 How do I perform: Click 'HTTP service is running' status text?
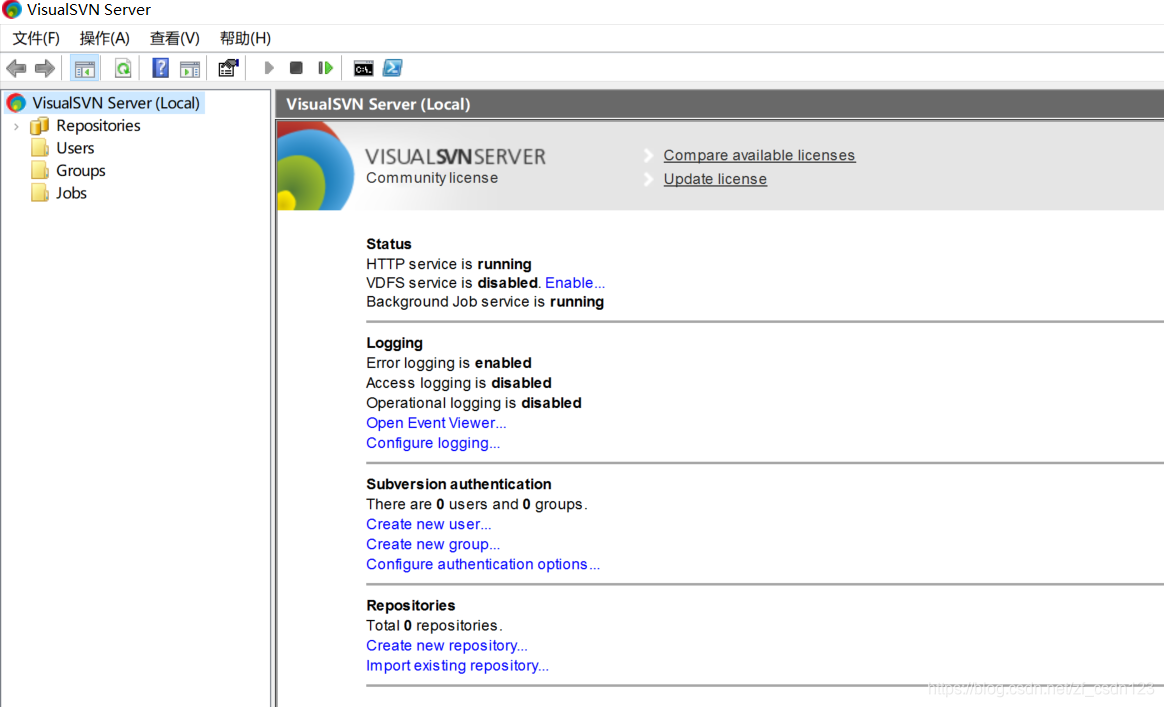(448, 264)
